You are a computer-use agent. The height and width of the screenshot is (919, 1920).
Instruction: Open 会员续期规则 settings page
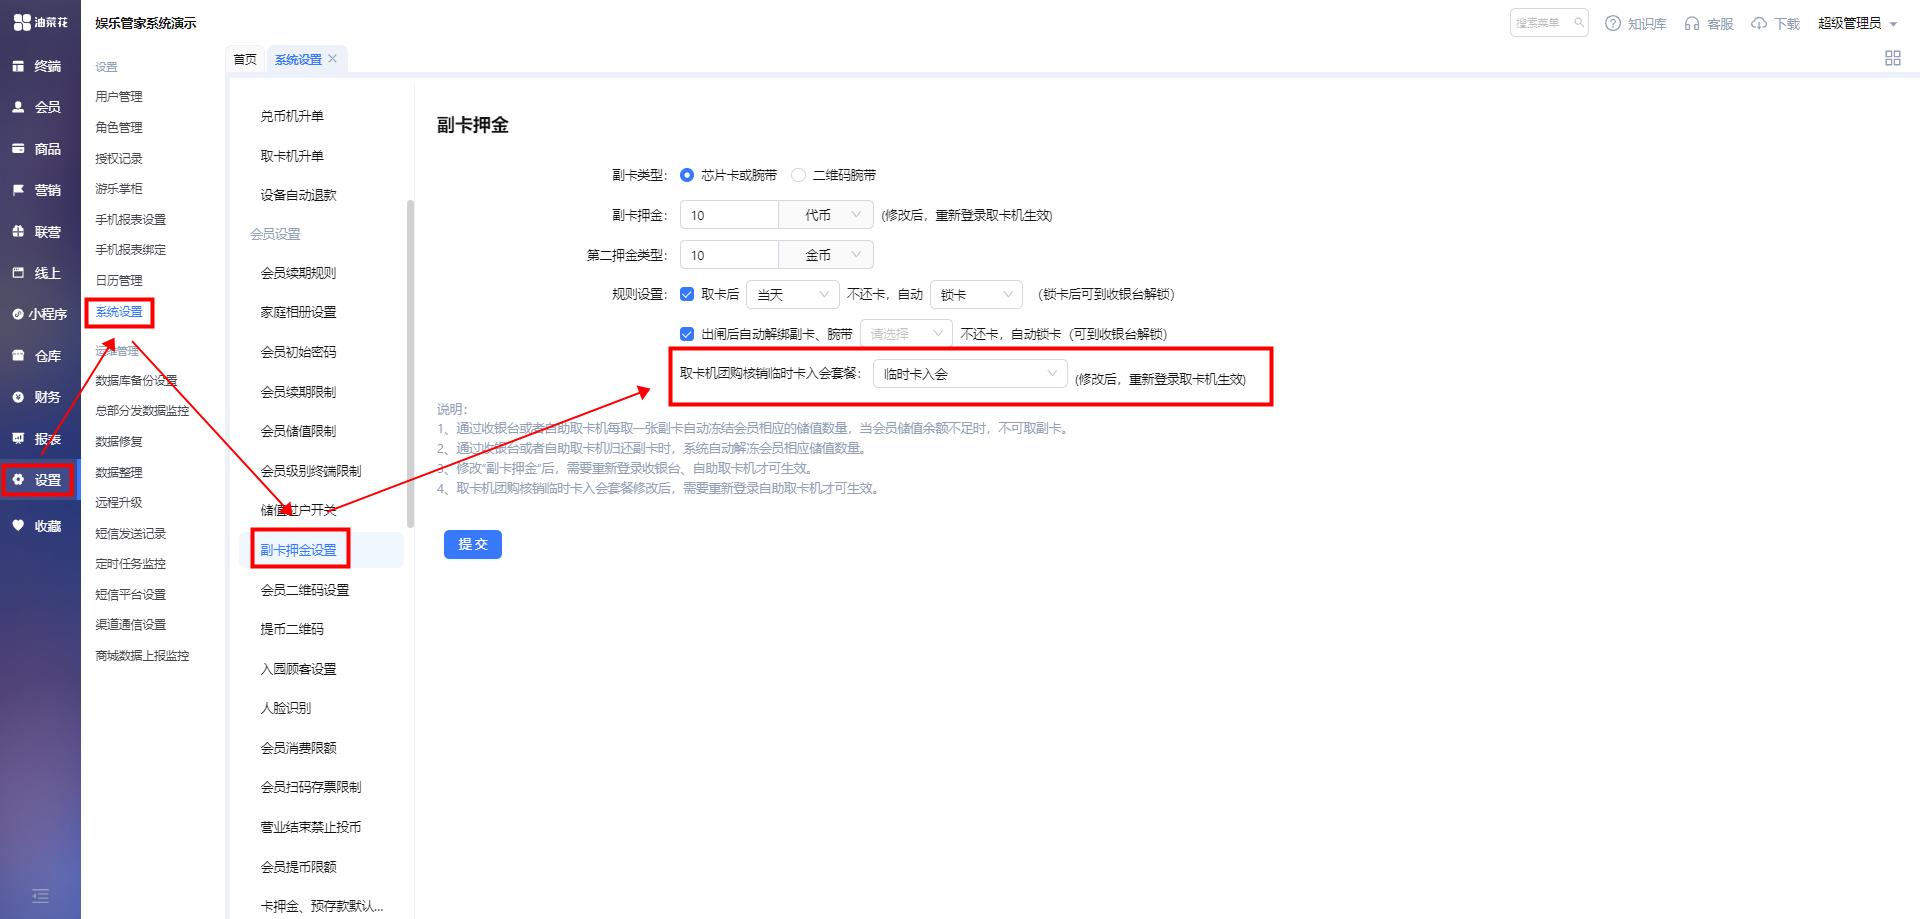coord(298,273)
